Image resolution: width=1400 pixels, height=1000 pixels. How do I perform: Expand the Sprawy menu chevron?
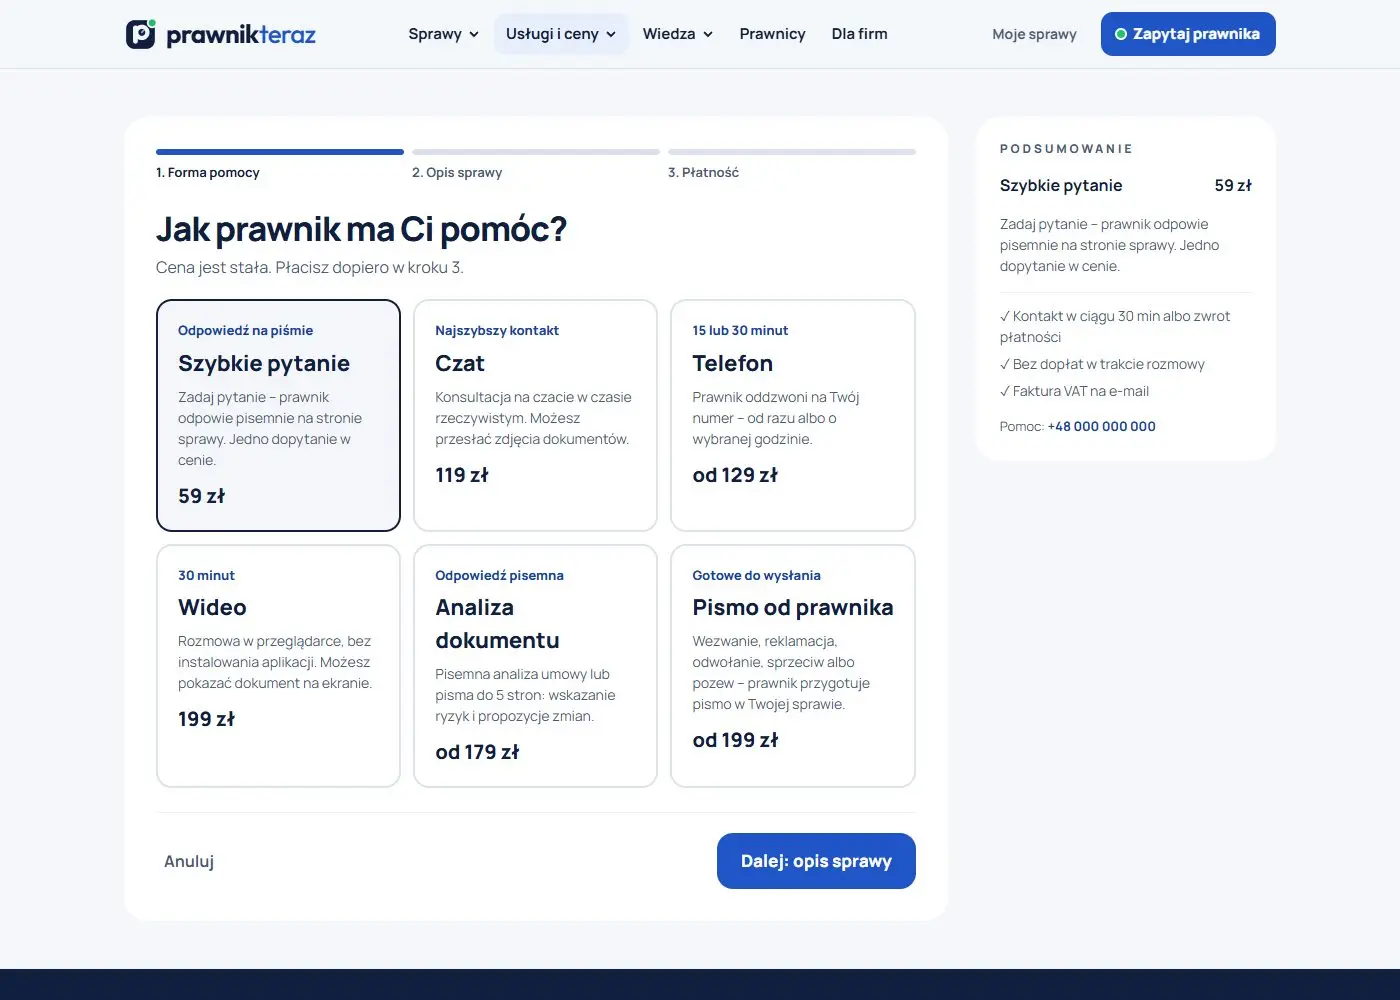click(474, 34)
